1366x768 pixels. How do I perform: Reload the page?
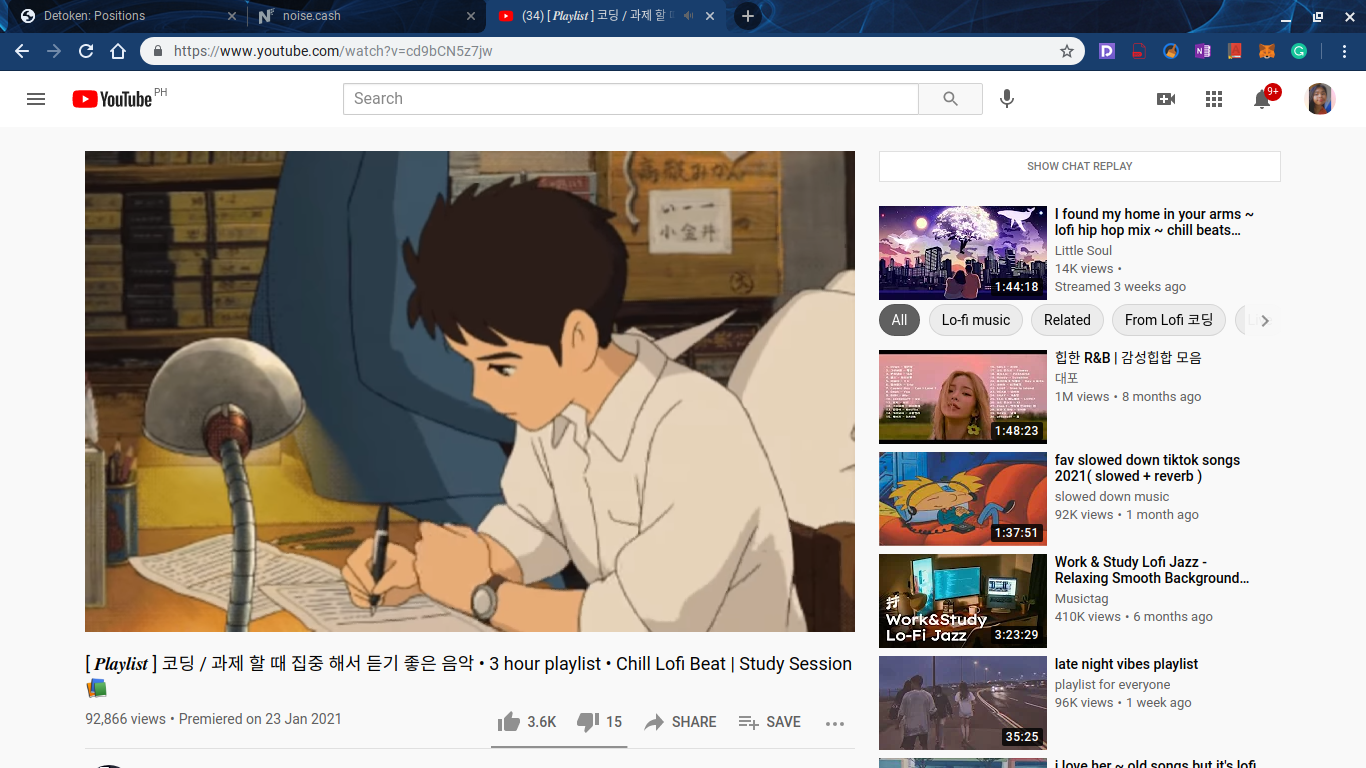86,51
